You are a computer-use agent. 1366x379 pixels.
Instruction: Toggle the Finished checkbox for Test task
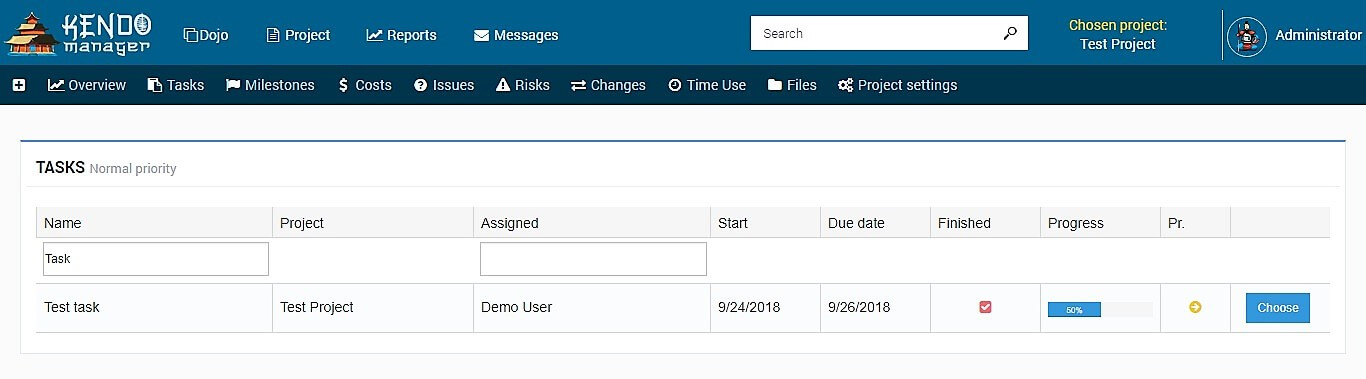(x=985, y=307)
